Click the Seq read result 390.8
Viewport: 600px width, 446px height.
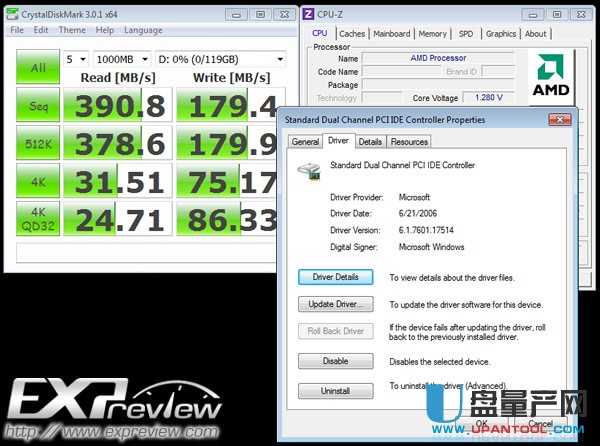coord(119,107)
